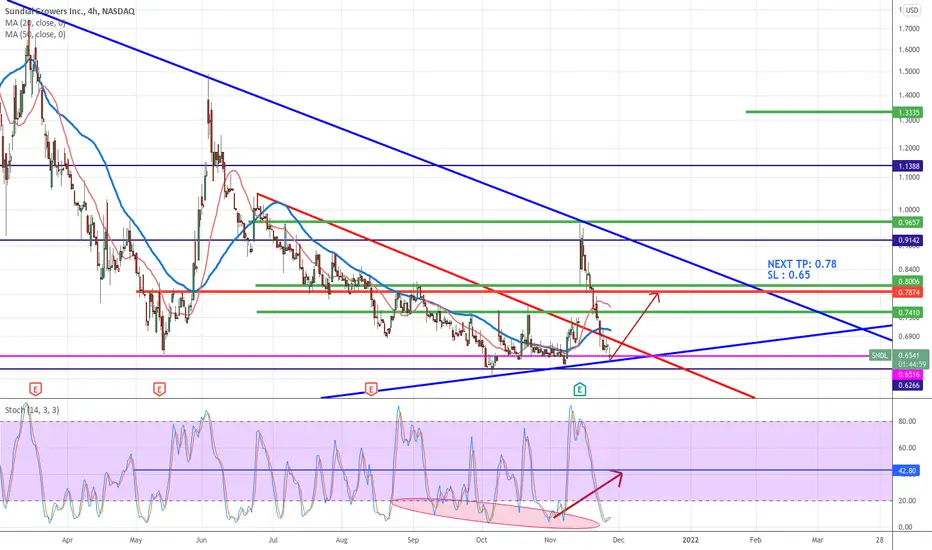The height and width of the screenshot is (550, 932).
Task: Click the 1.1388 price level label
Action: (x=908, y=166)
